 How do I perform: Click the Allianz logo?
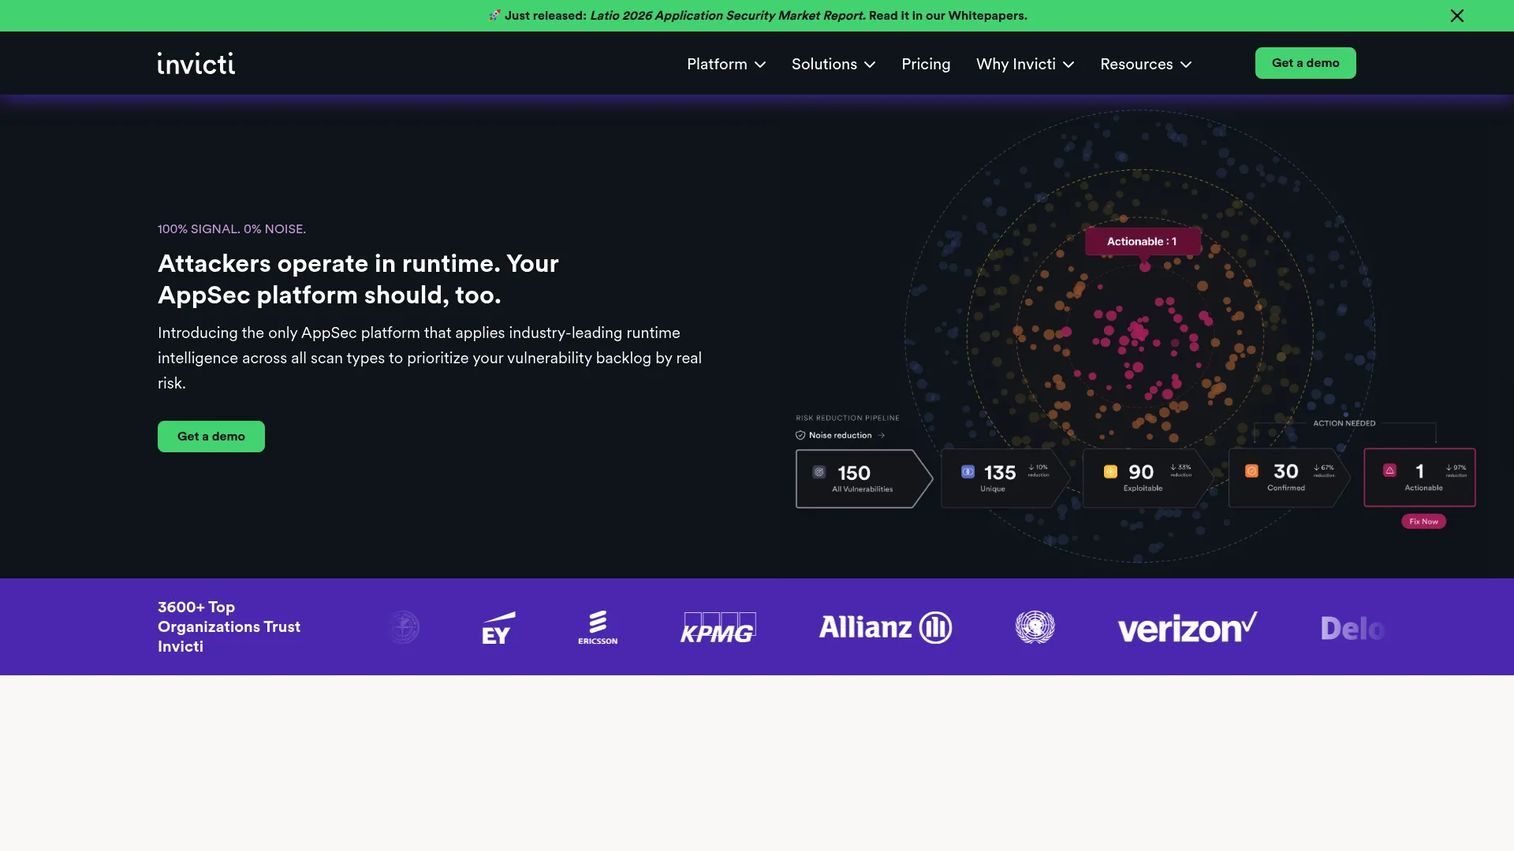[885, 627]
